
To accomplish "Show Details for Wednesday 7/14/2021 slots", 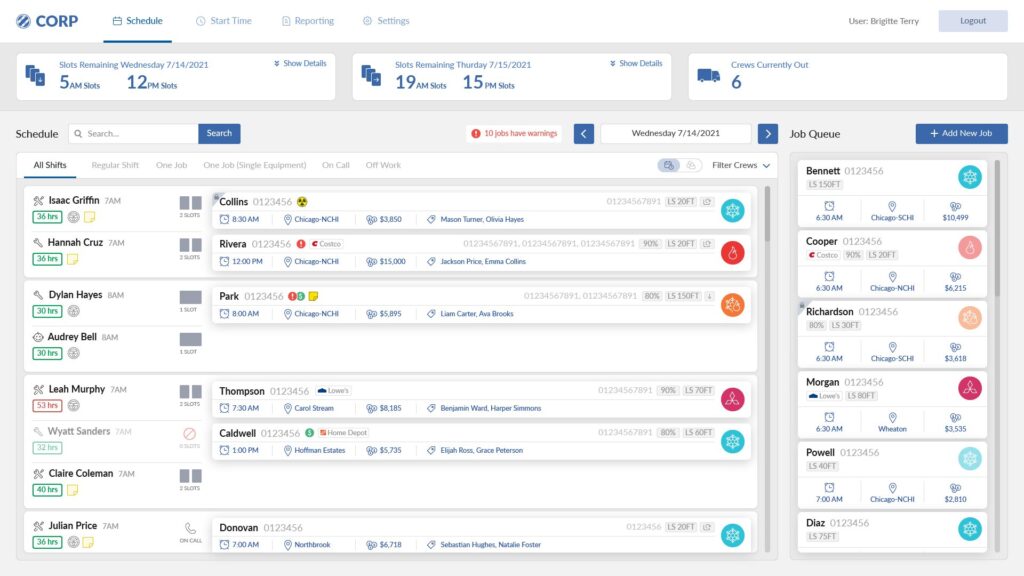I will tap(300, 64).
